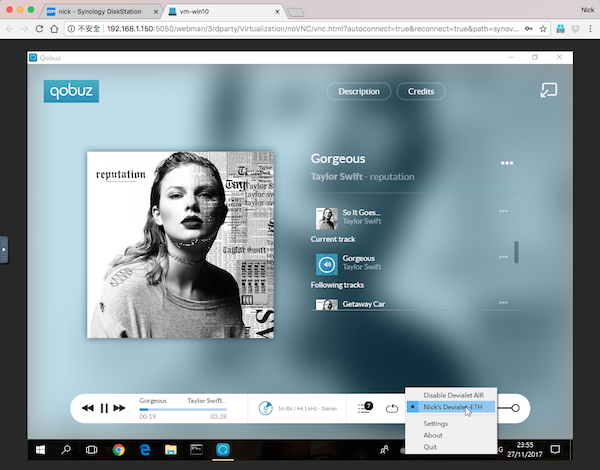Viewport: 600px width, 470px height.
Task: Seek in the track progress bar
Action: click(x=183, y=409)
